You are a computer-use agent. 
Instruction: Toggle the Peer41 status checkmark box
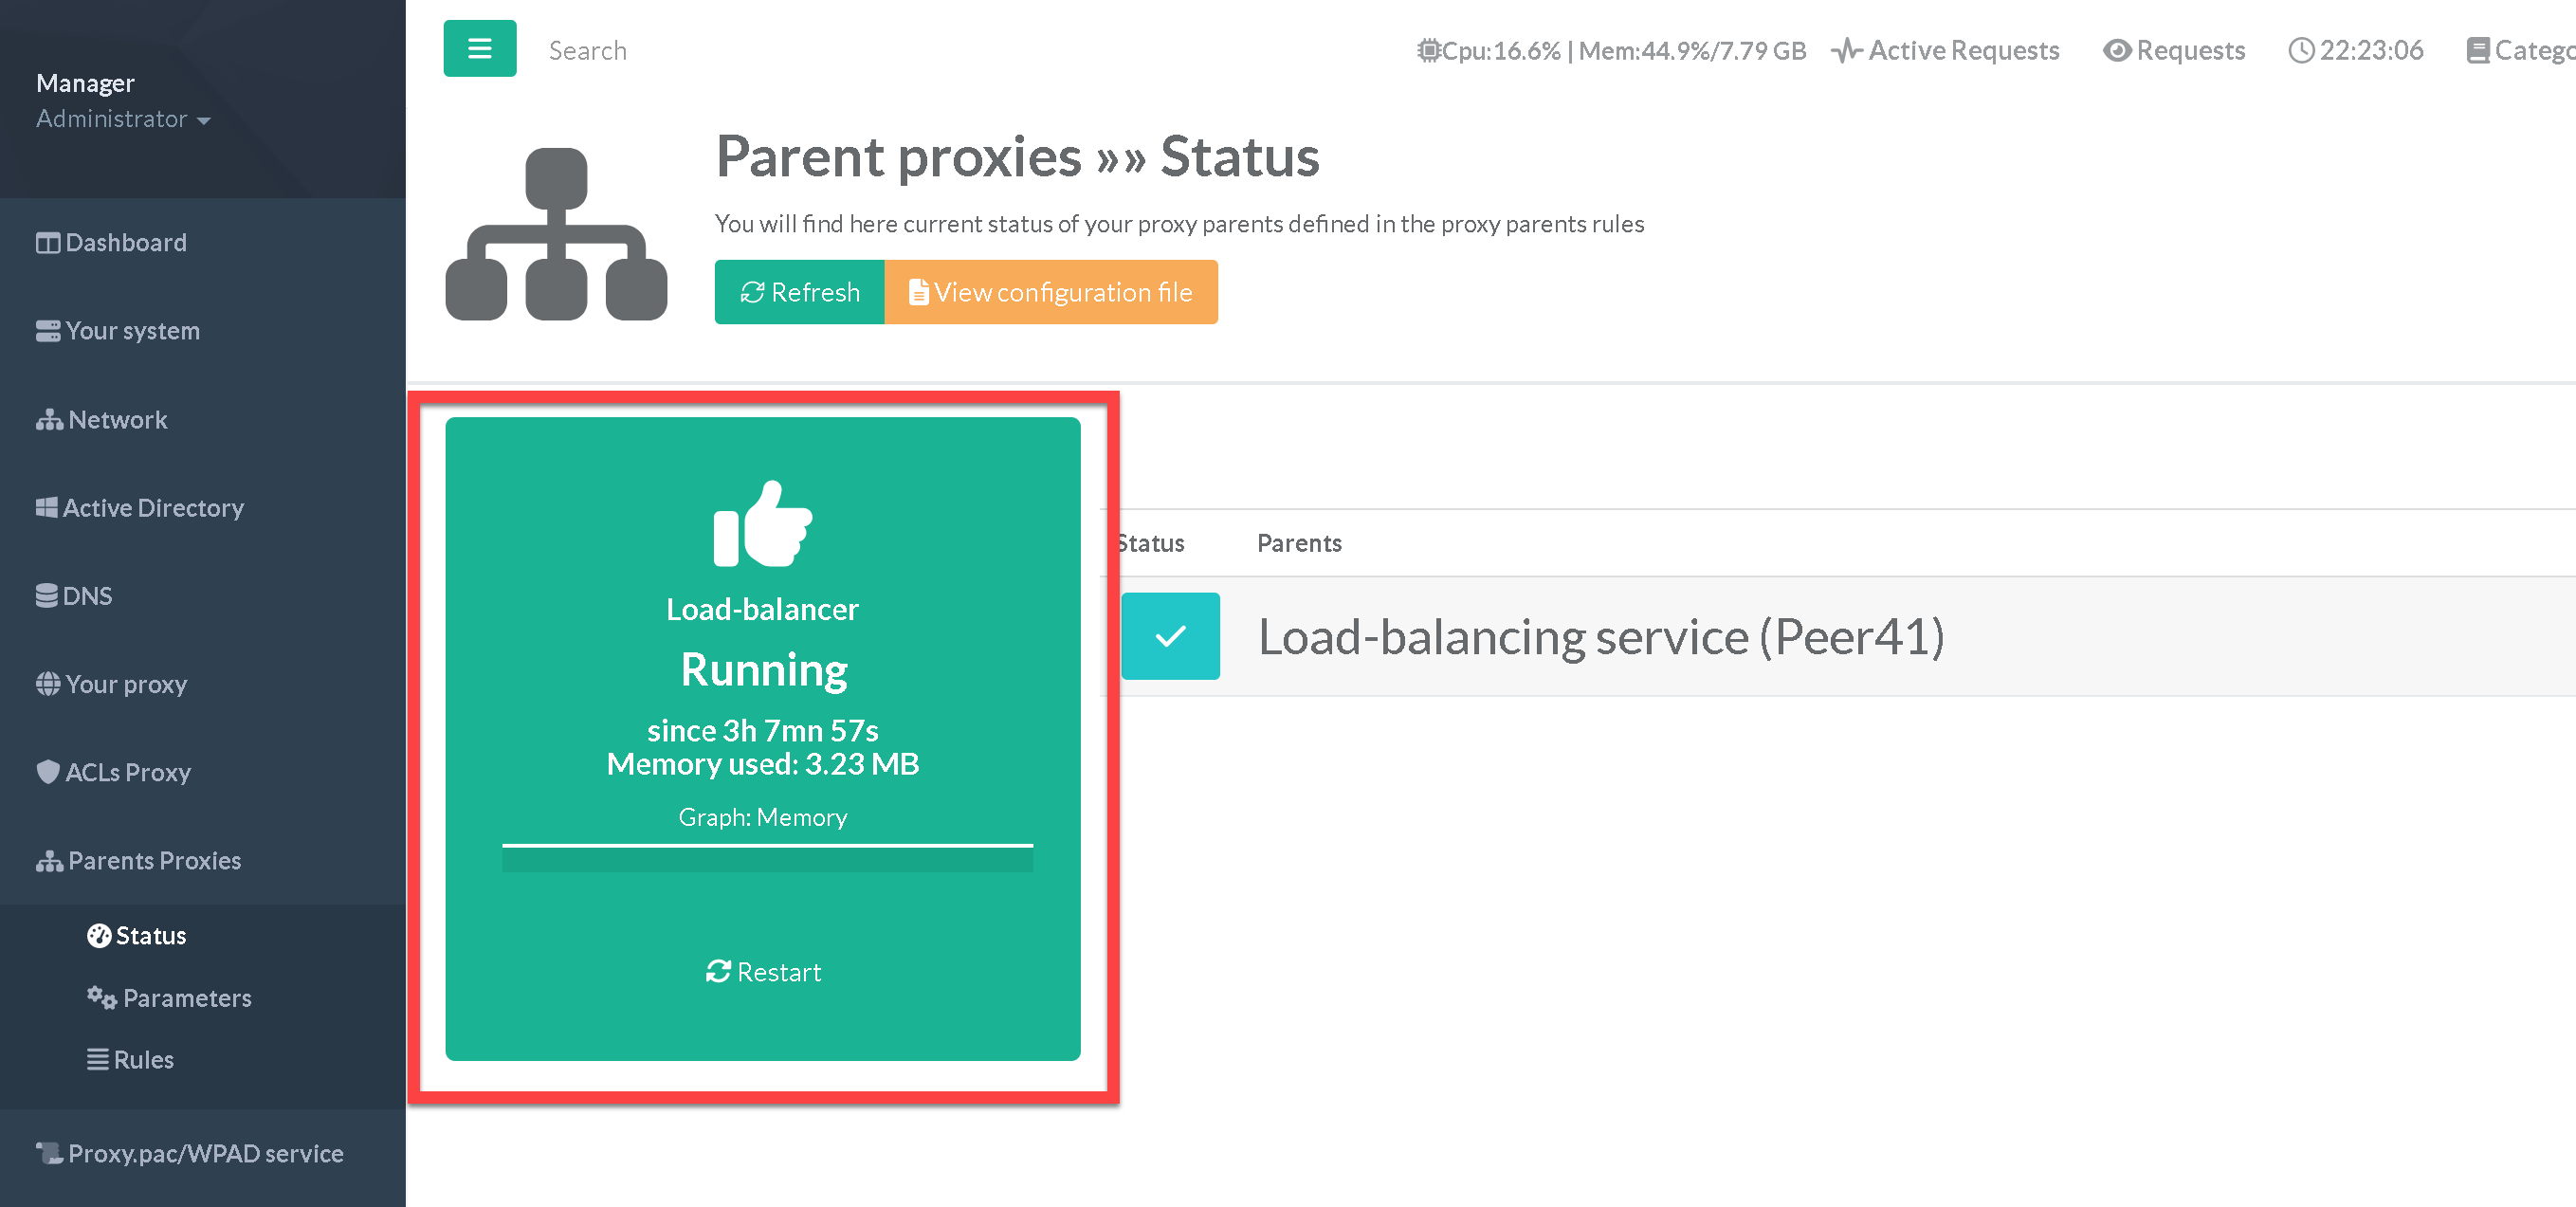click(1170, 636)
